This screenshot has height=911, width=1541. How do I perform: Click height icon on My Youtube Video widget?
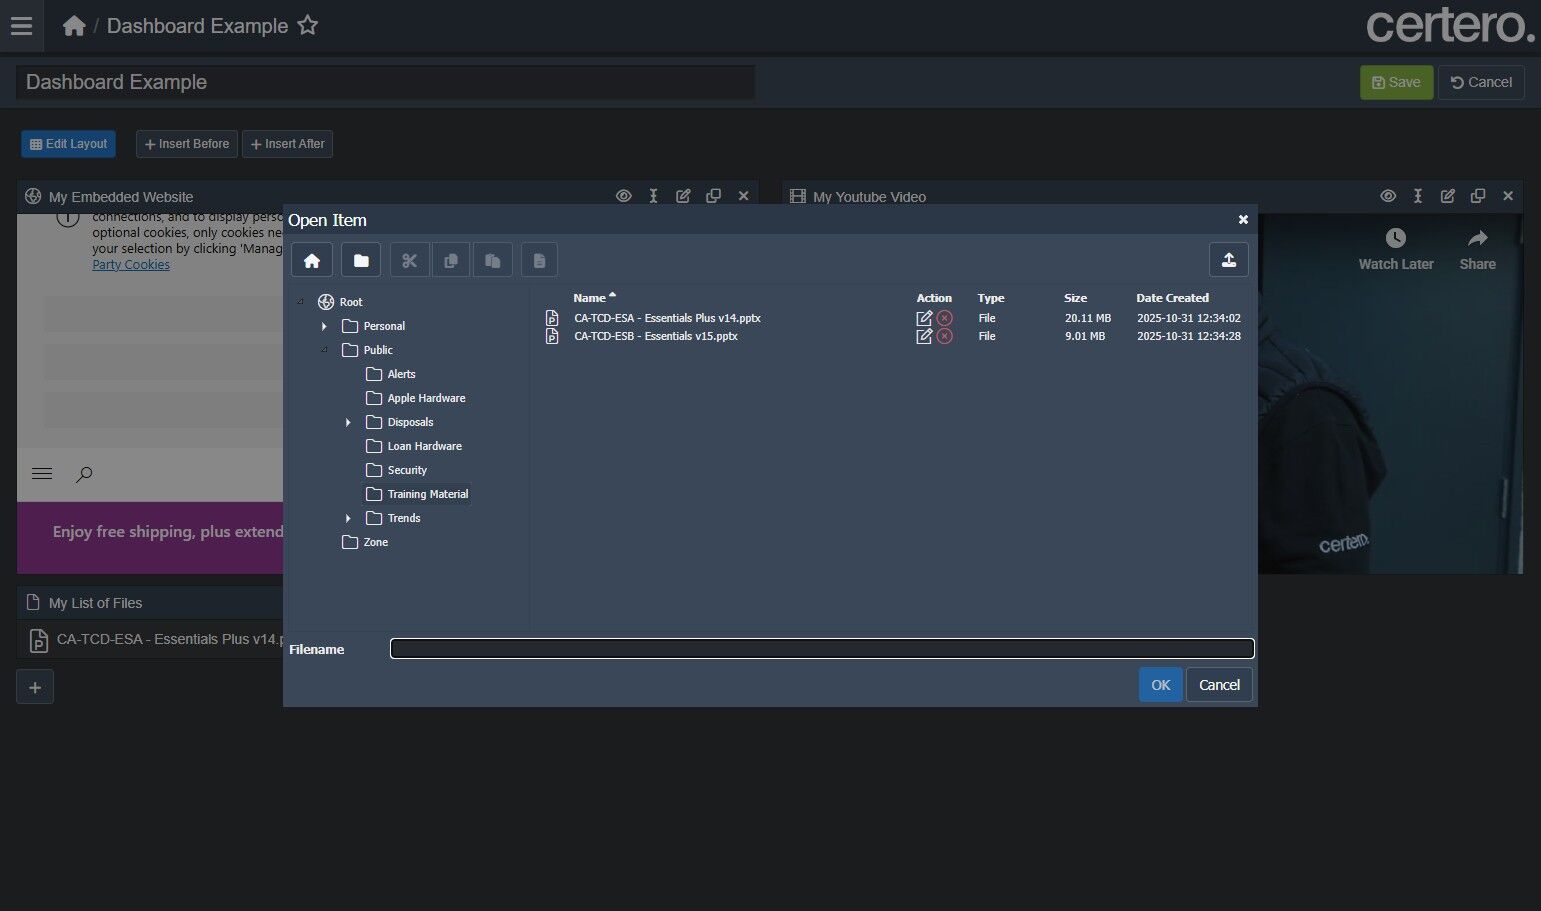tap(1418, 196)
